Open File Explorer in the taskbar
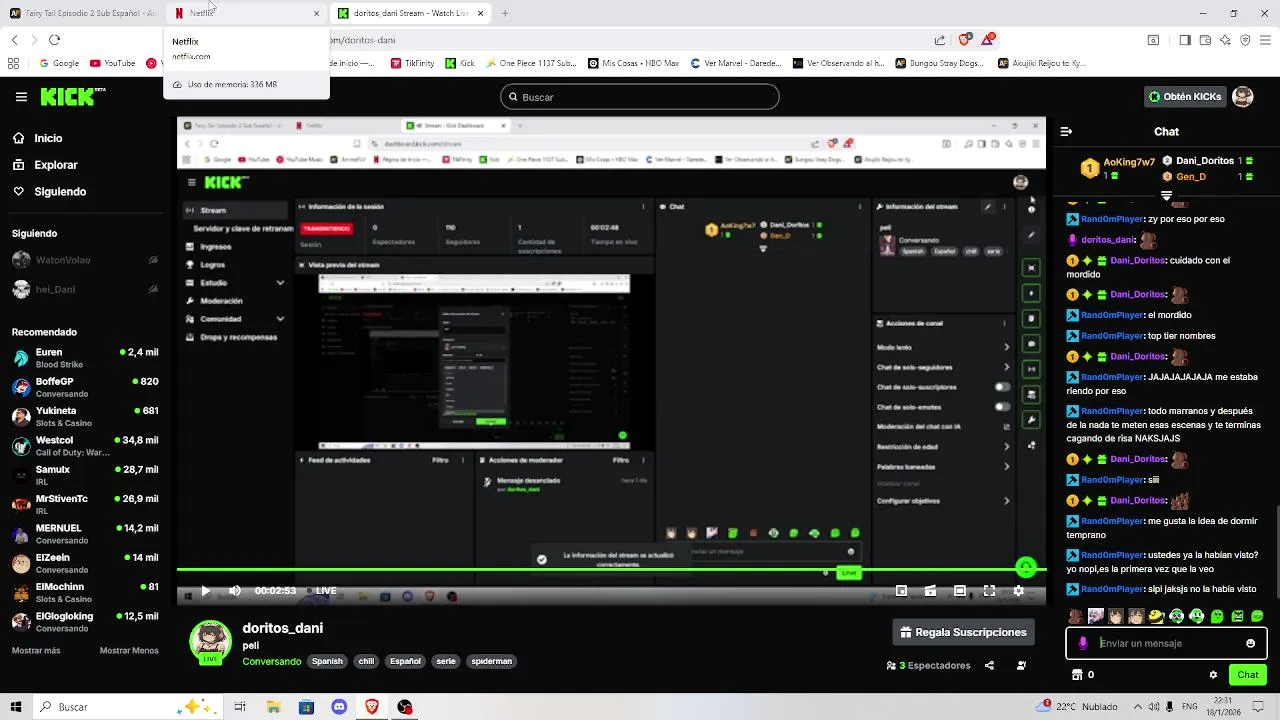 point(273,707)
